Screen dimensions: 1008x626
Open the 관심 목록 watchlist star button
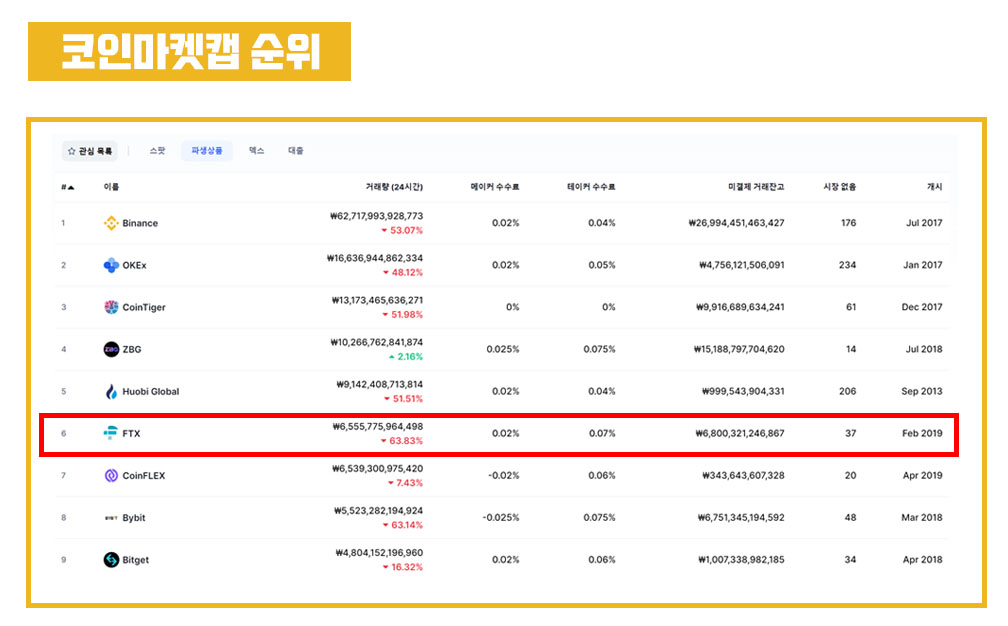click(x=90, y=151)
